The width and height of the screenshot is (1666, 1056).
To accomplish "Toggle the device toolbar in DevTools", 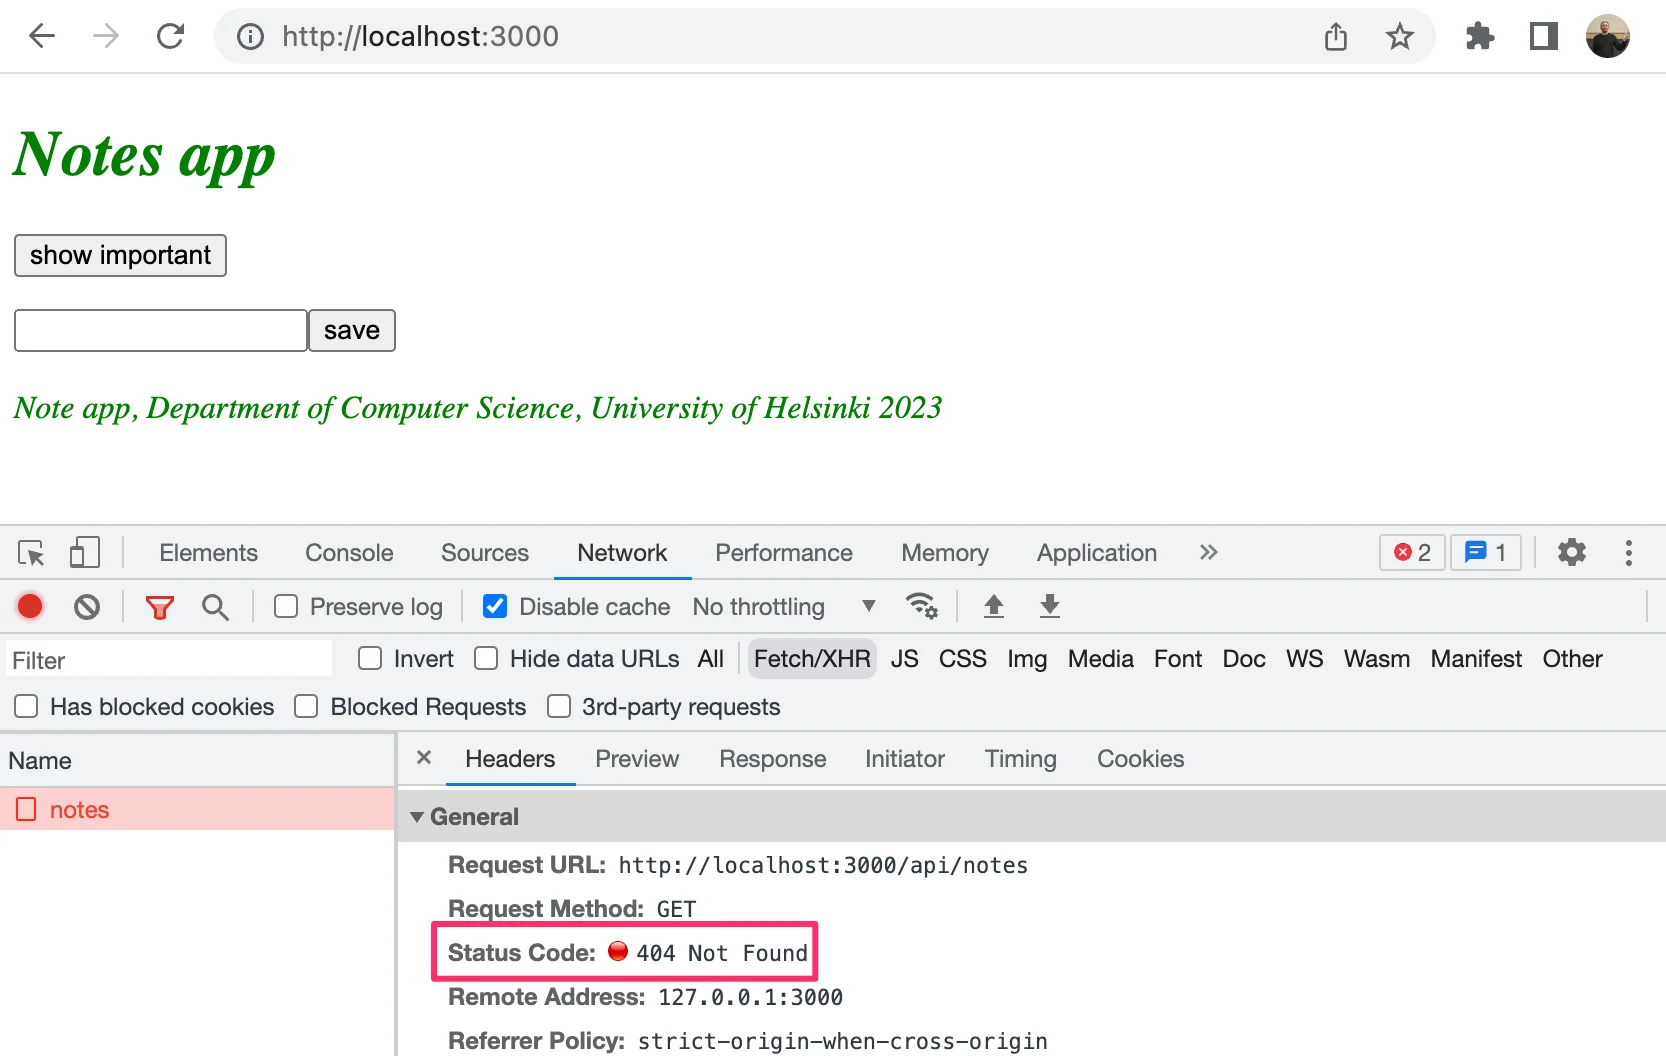I will (85, 553).
